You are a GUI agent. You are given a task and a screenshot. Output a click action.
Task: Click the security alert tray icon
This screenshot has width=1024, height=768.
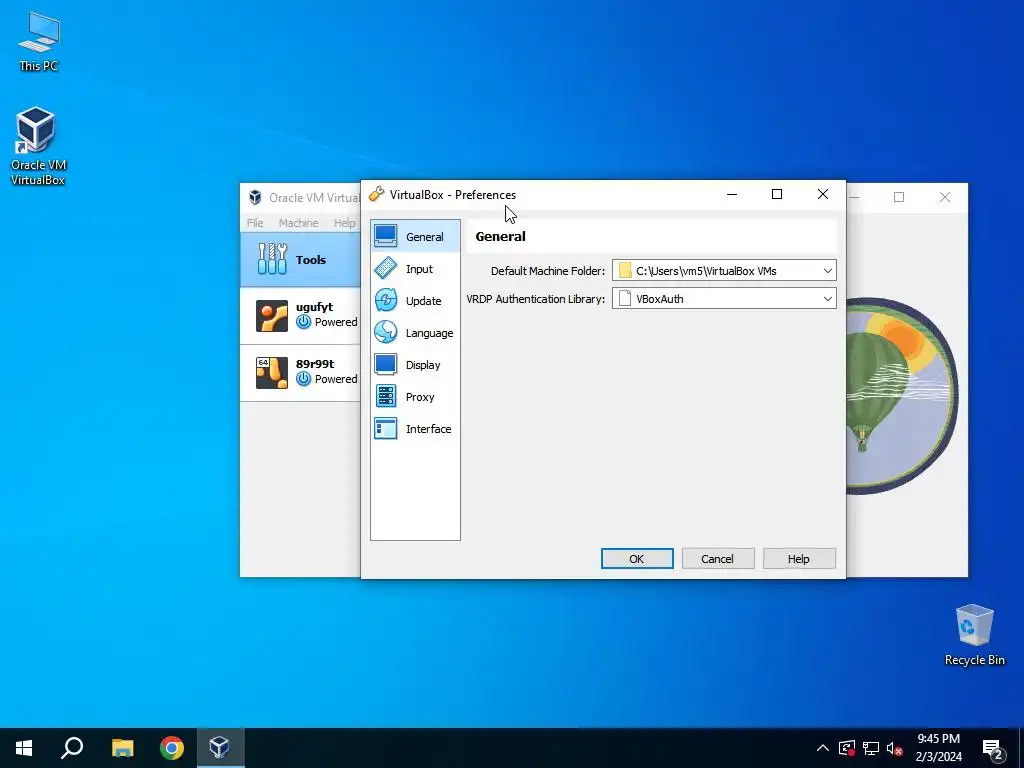click(x=847, y=748)
